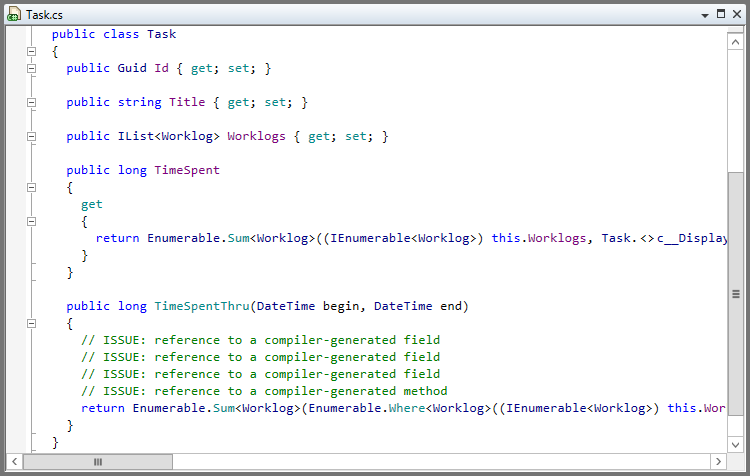Viewport: 750px width, 476px height.
Task: Click the Title property name
Action: coord(187,102)
